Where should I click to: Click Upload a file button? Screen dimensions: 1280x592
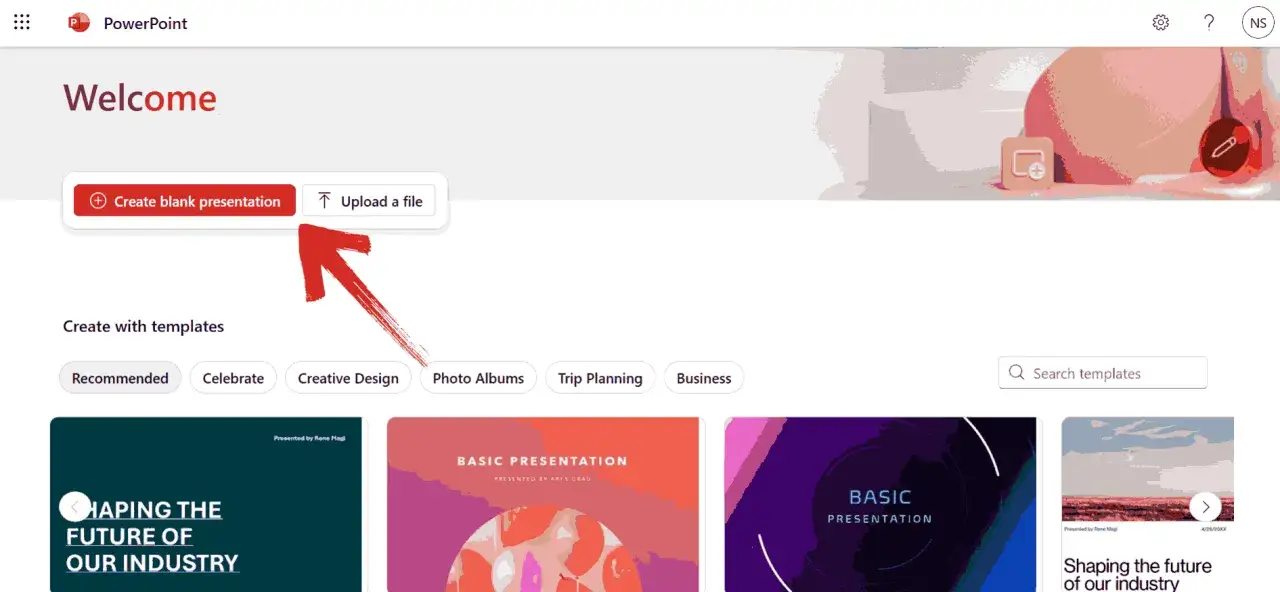[x=369, y=201]
